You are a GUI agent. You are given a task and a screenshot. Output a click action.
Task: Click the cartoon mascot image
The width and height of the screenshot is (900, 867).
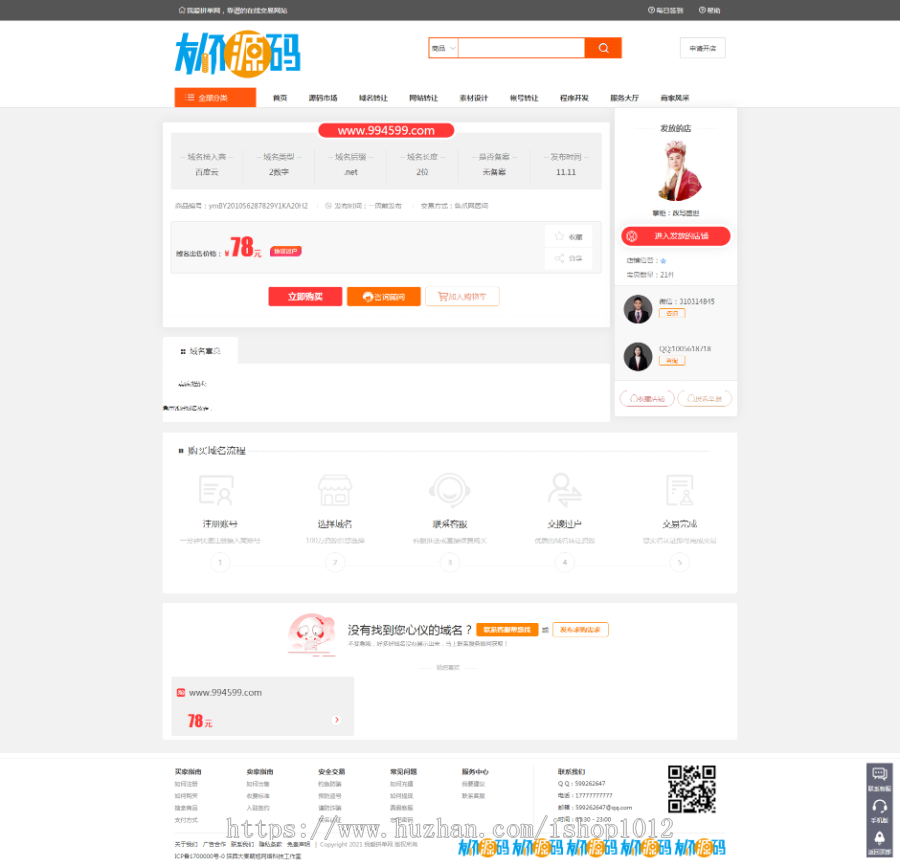pos(312,635)
